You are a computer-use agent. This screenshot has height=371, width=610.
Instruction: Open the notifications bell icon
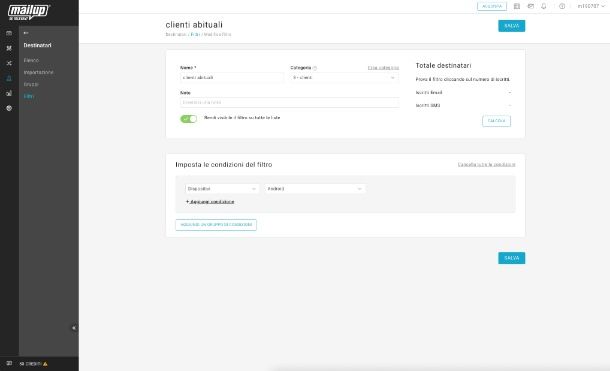pos(544,6)
